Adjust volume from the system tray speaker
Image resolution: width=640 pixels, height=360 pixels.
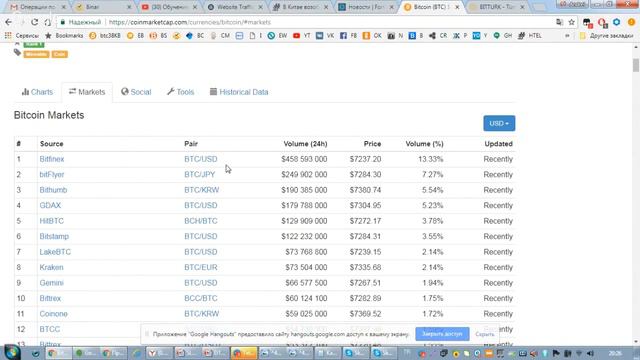[590, 353]
